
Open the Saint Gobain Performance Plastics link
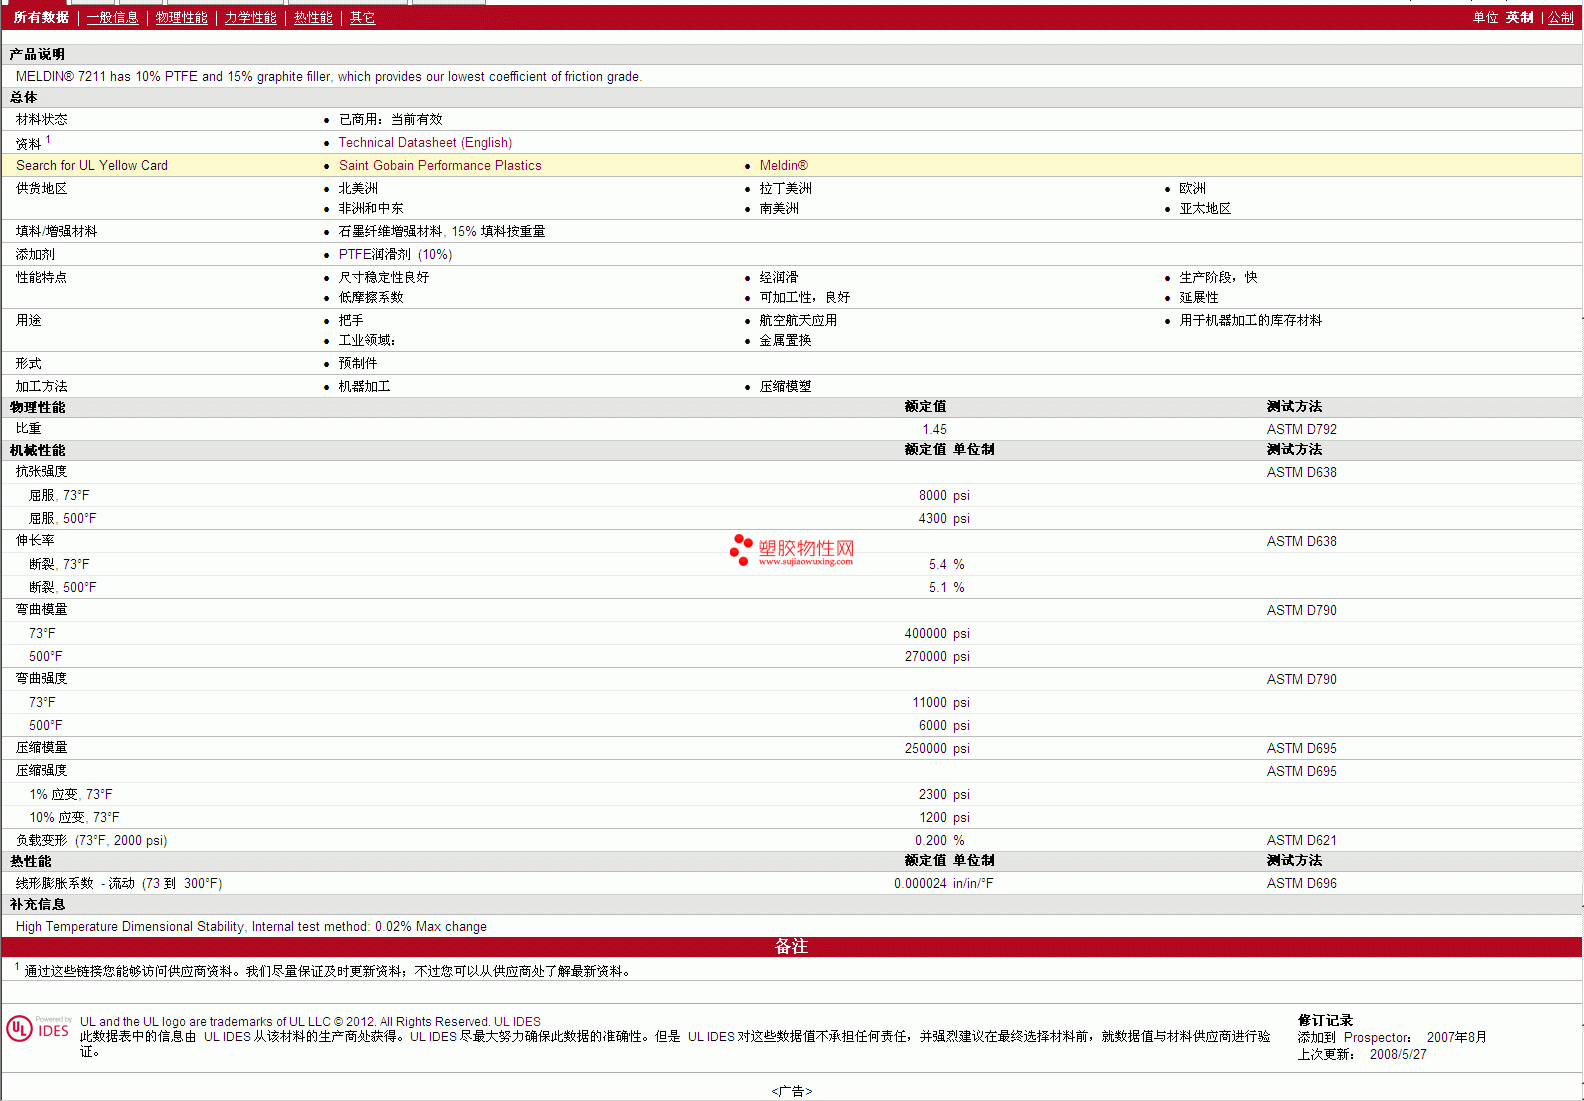tap(440, 166)
